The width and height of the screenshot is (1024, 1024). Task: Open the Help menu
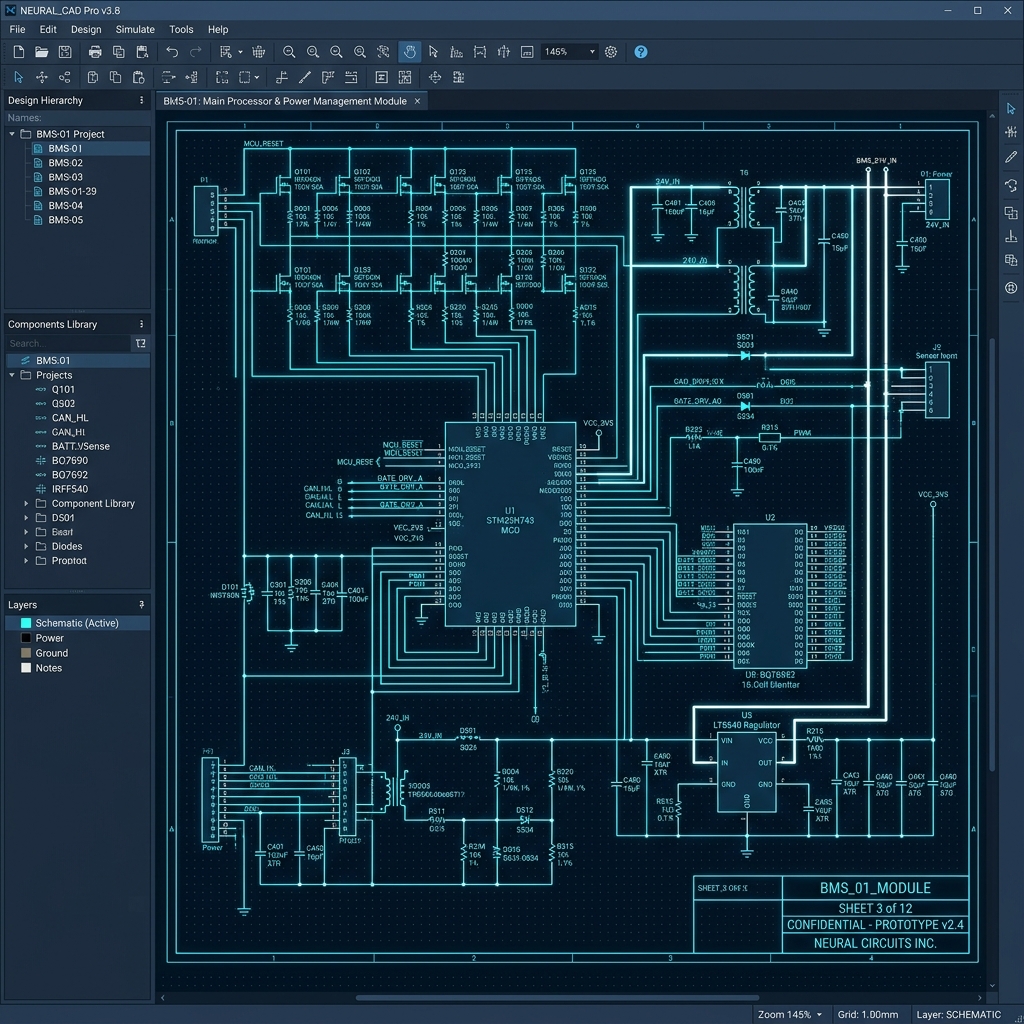[218, 29]
